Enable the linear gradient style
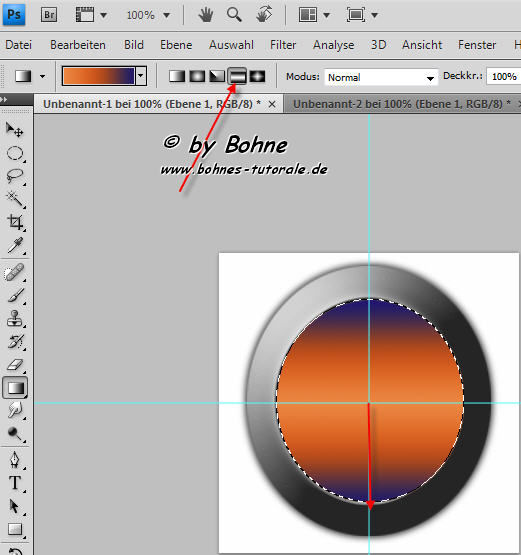521x555 pixels. 177,76
